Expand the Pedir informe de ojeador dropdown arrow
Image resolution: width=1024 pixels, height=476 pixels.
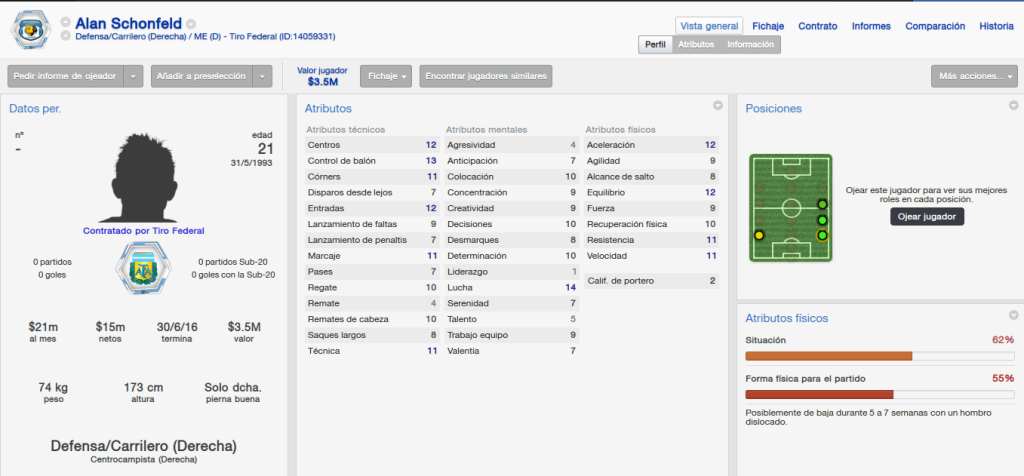[133, 76]
